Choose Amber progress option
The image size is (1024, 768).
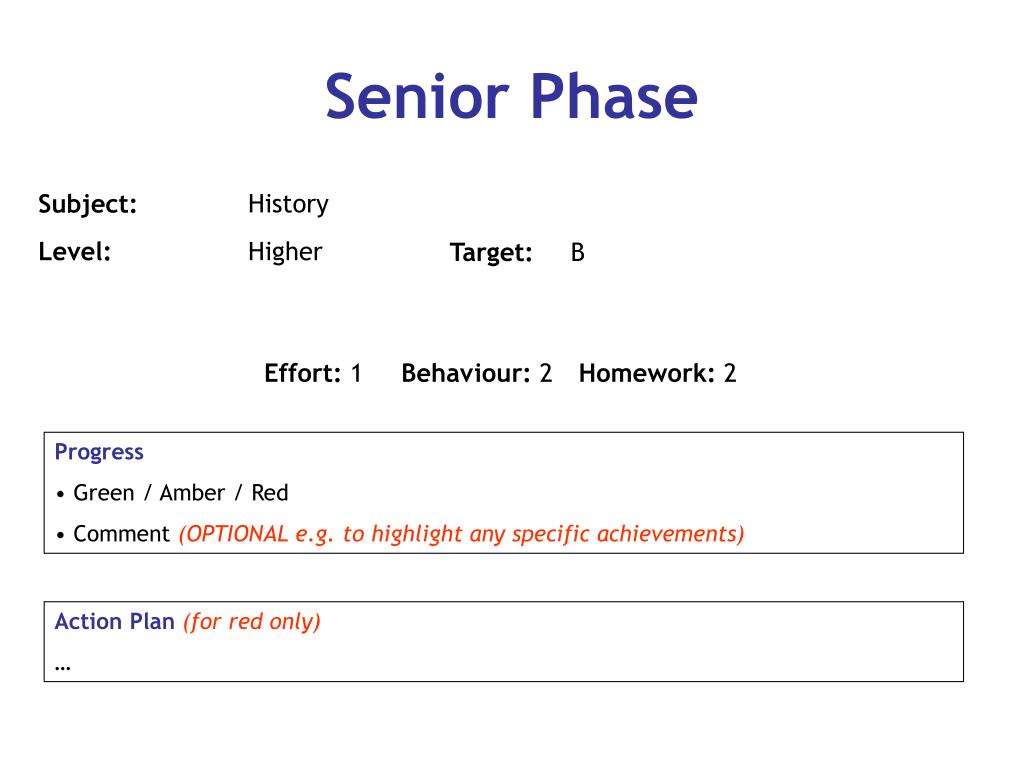pyautogui.click(x=192, y=492)
